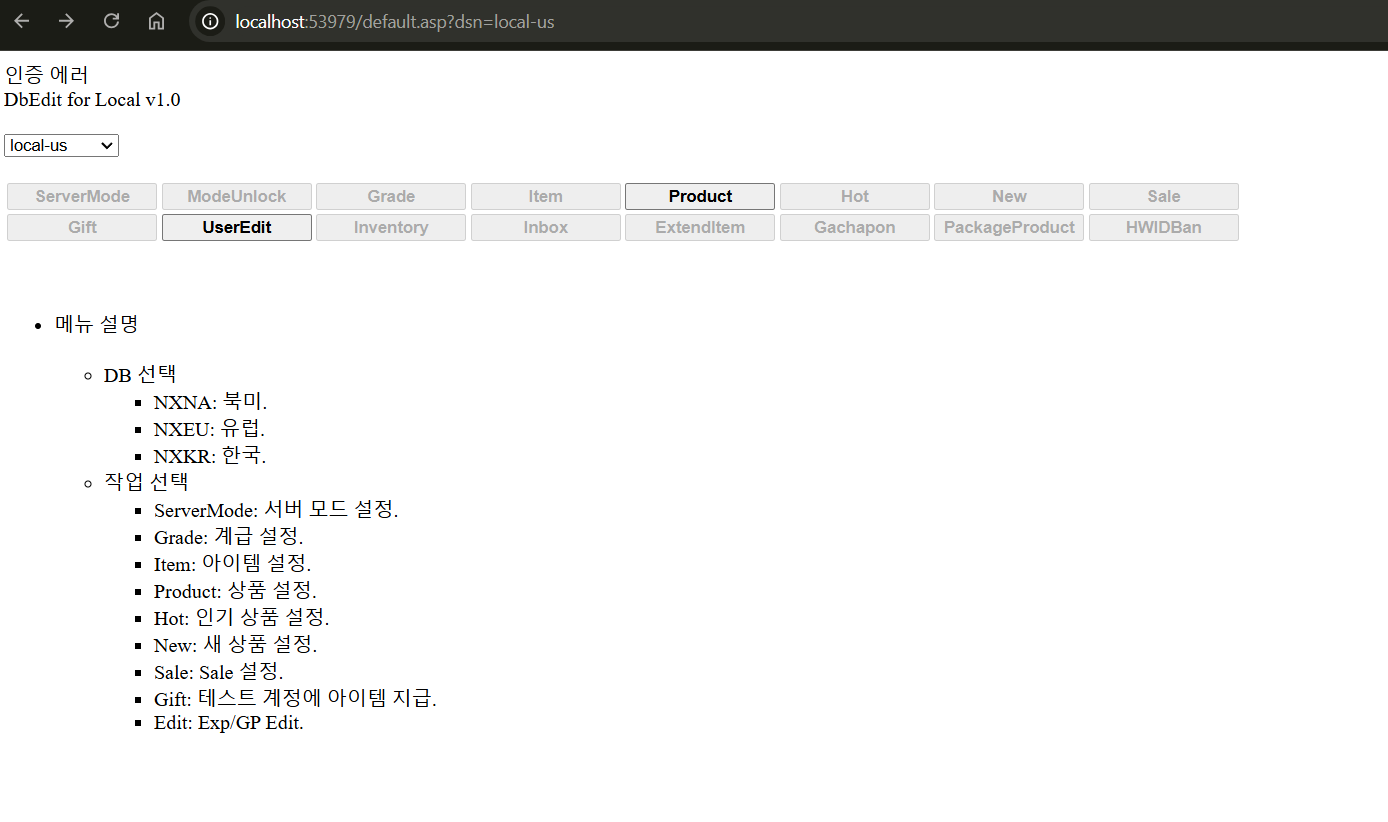Click the 'DB 선택' list item
This screenshot has height=822, width=1388.
click(x=140, y=375)
